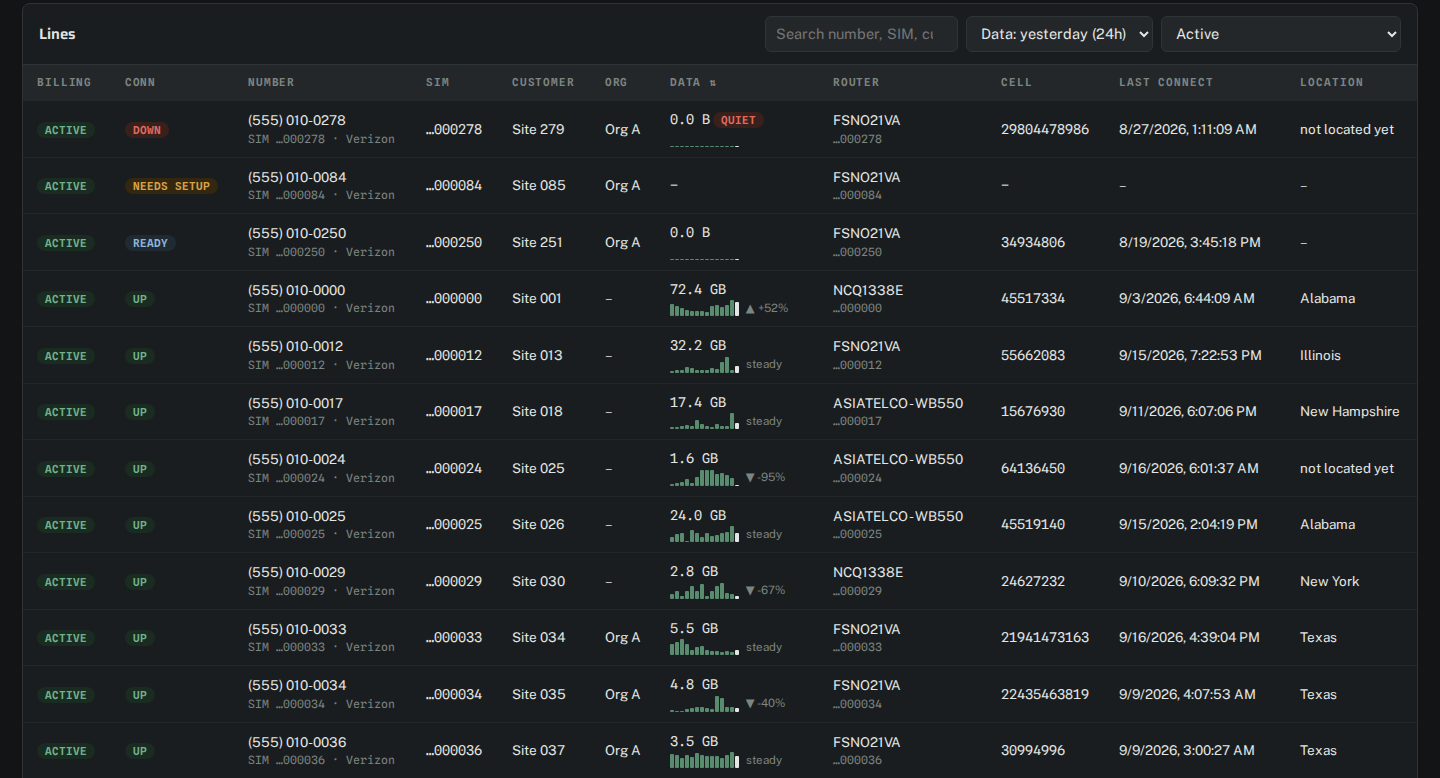
Task: Open line (555) 010-0250
Action: pos(297,233)
